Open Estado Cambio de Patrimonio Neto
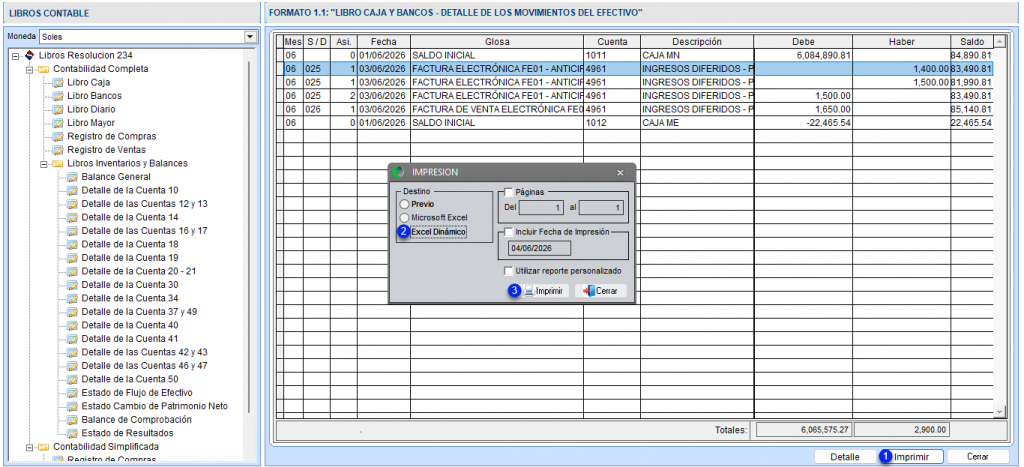Viewport: 1024px width, 467px height. tap(154, 406)
